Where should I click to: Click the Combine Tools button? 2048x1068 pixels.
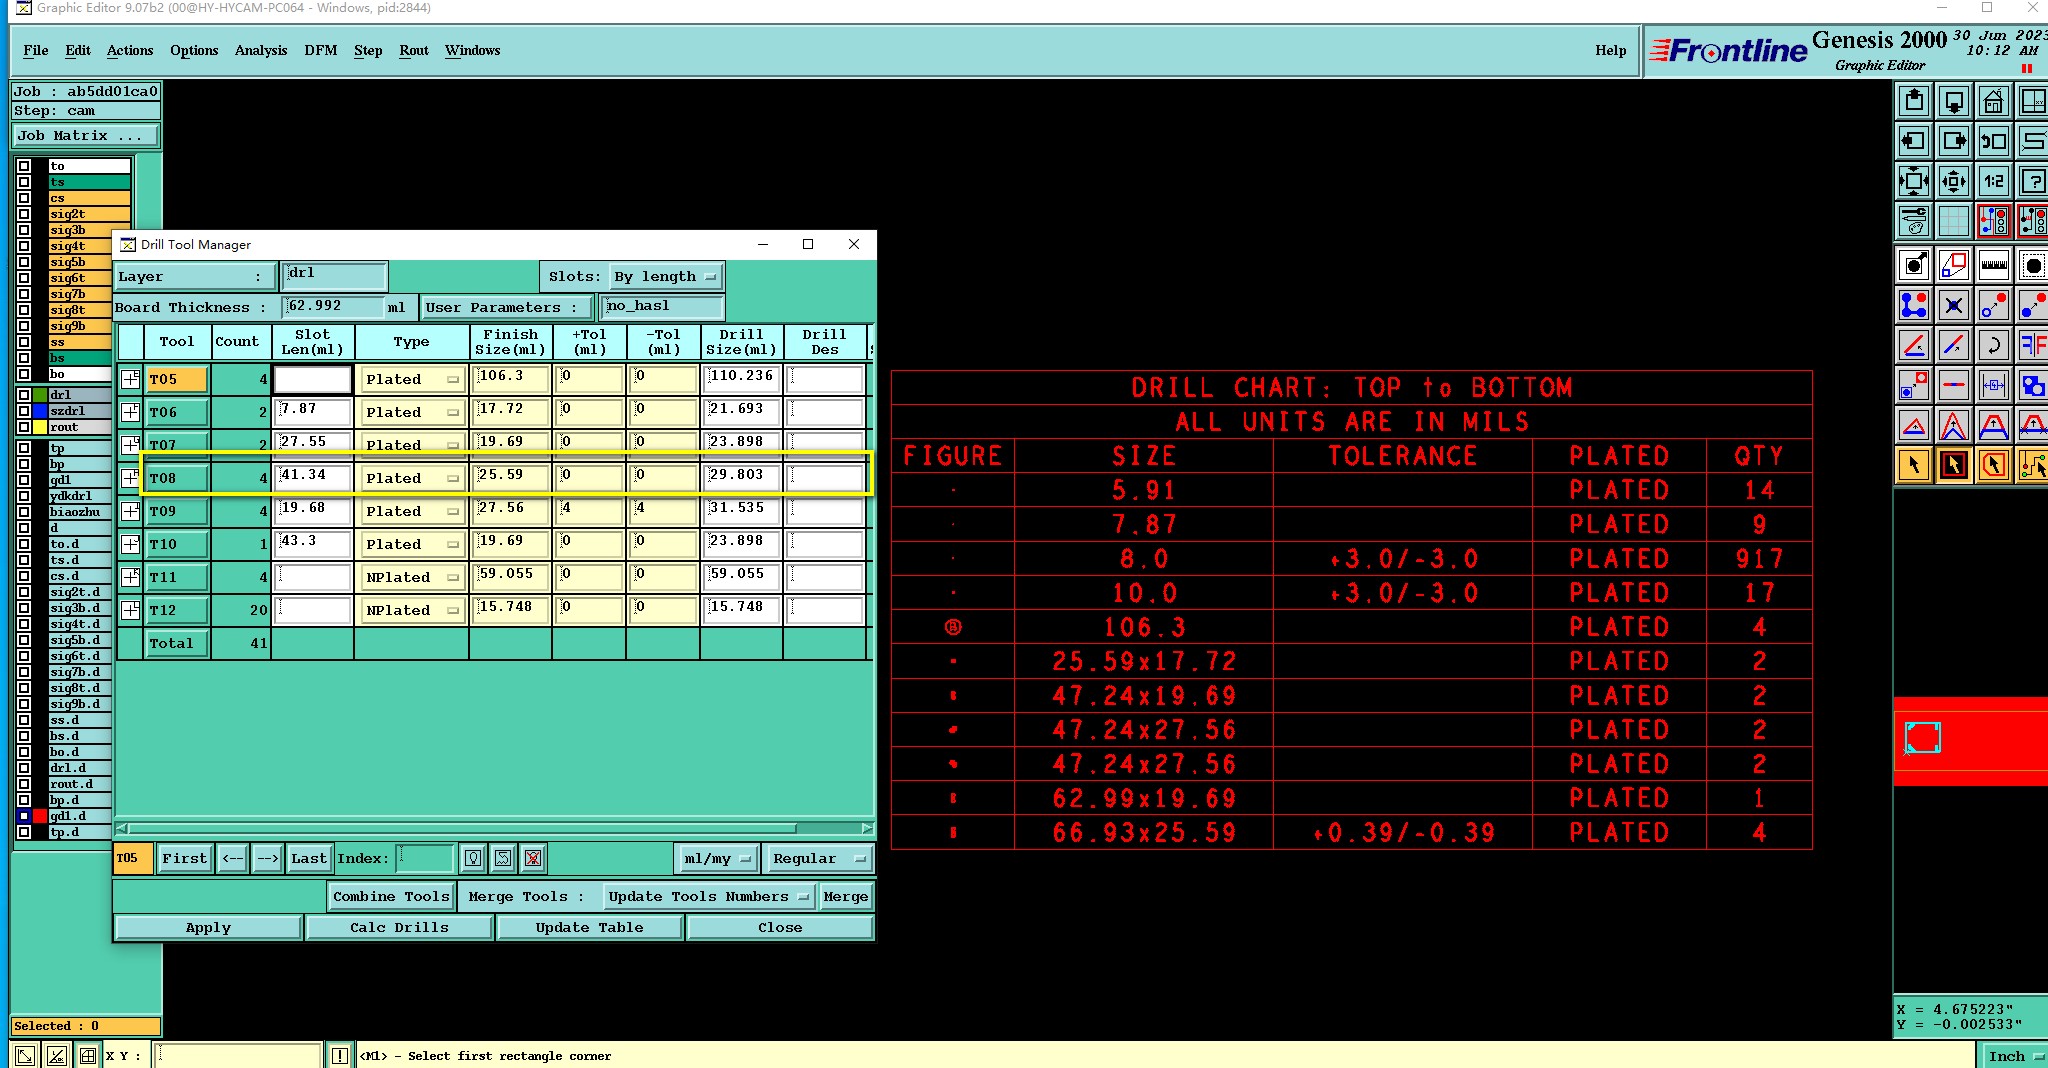[x=392, y=897]
